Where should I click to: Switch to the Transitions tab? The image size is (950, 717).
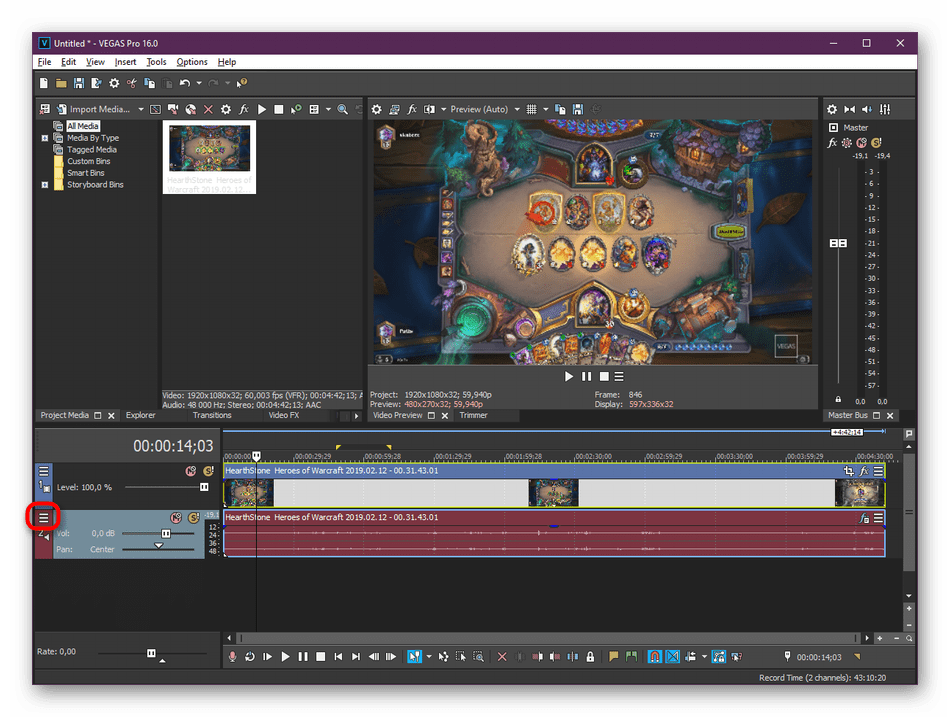click(212, 415)
